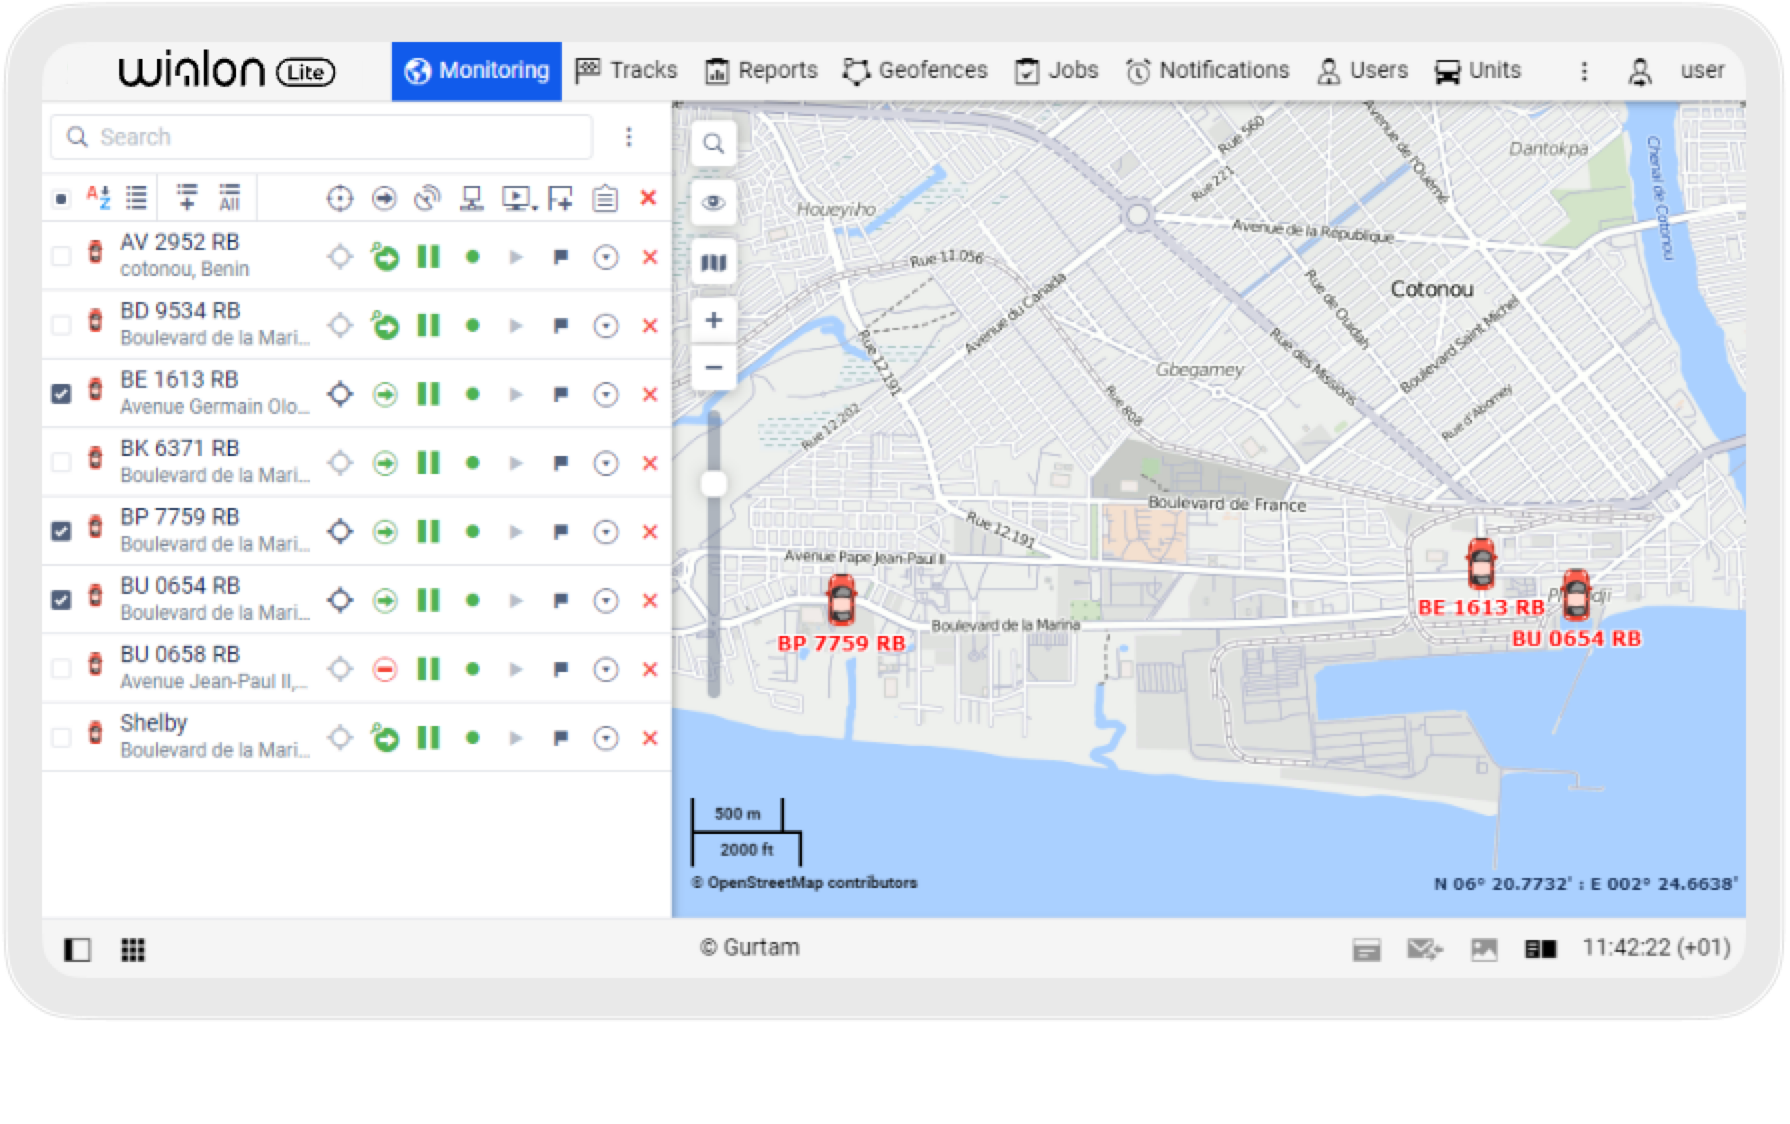Zoom out on the map

(x=713, y=367)
